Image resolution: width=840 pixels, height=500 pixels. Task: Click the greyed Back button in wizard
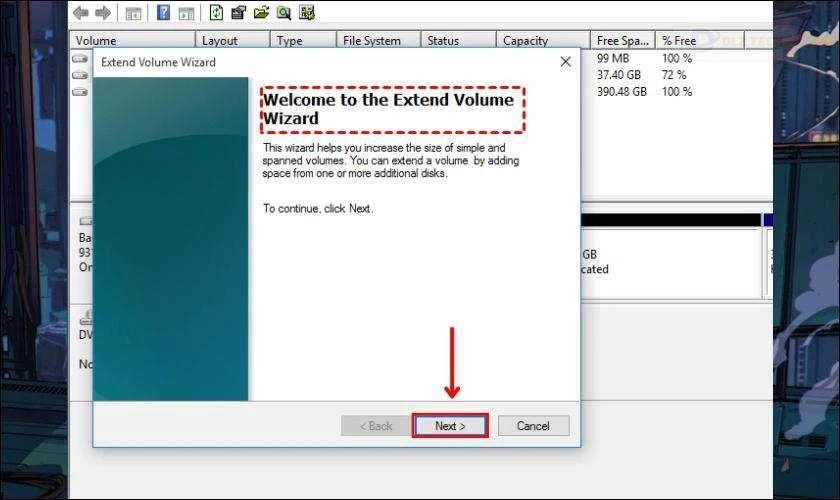click(x=376, y=426)
